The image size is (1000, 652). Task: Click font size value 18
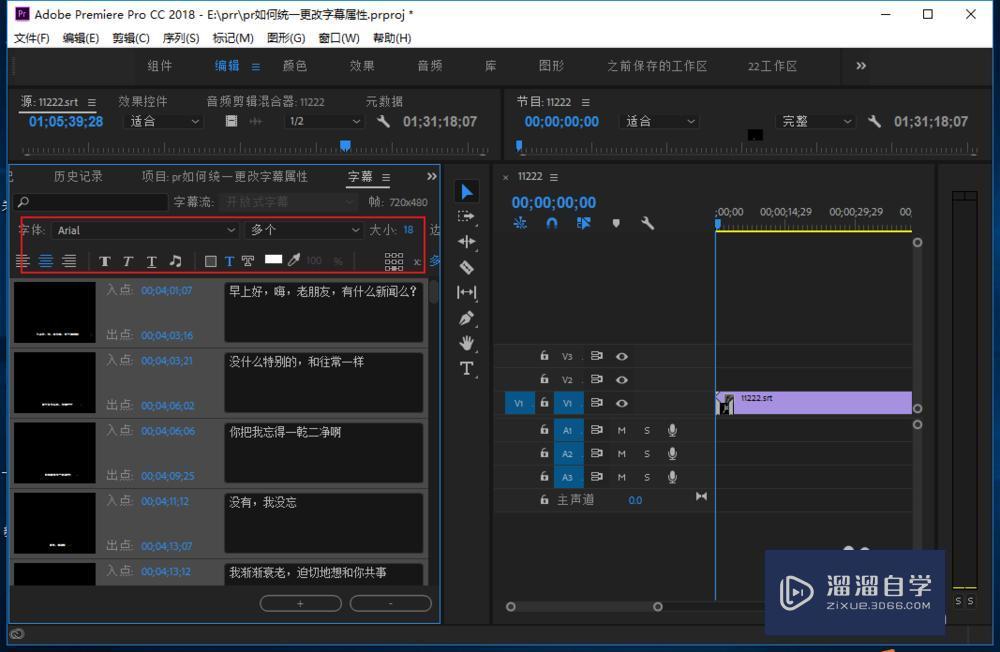point(408,230)
